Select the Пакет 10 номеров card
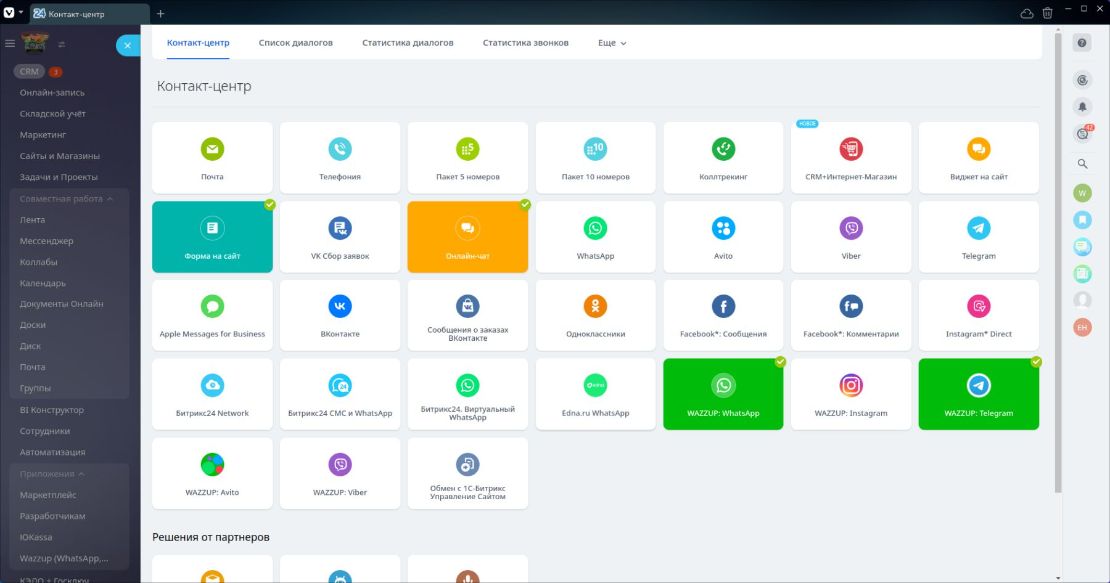The height and width of the screenshot is (583, 1110). pyautogui.click(x=595, y=157)
